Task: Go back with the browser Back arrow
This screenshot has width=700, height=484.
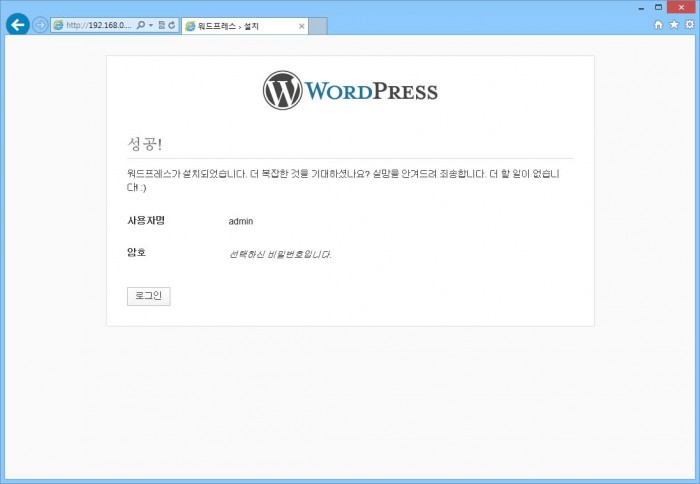Action: pyautogui.click(x=18, y=25)
